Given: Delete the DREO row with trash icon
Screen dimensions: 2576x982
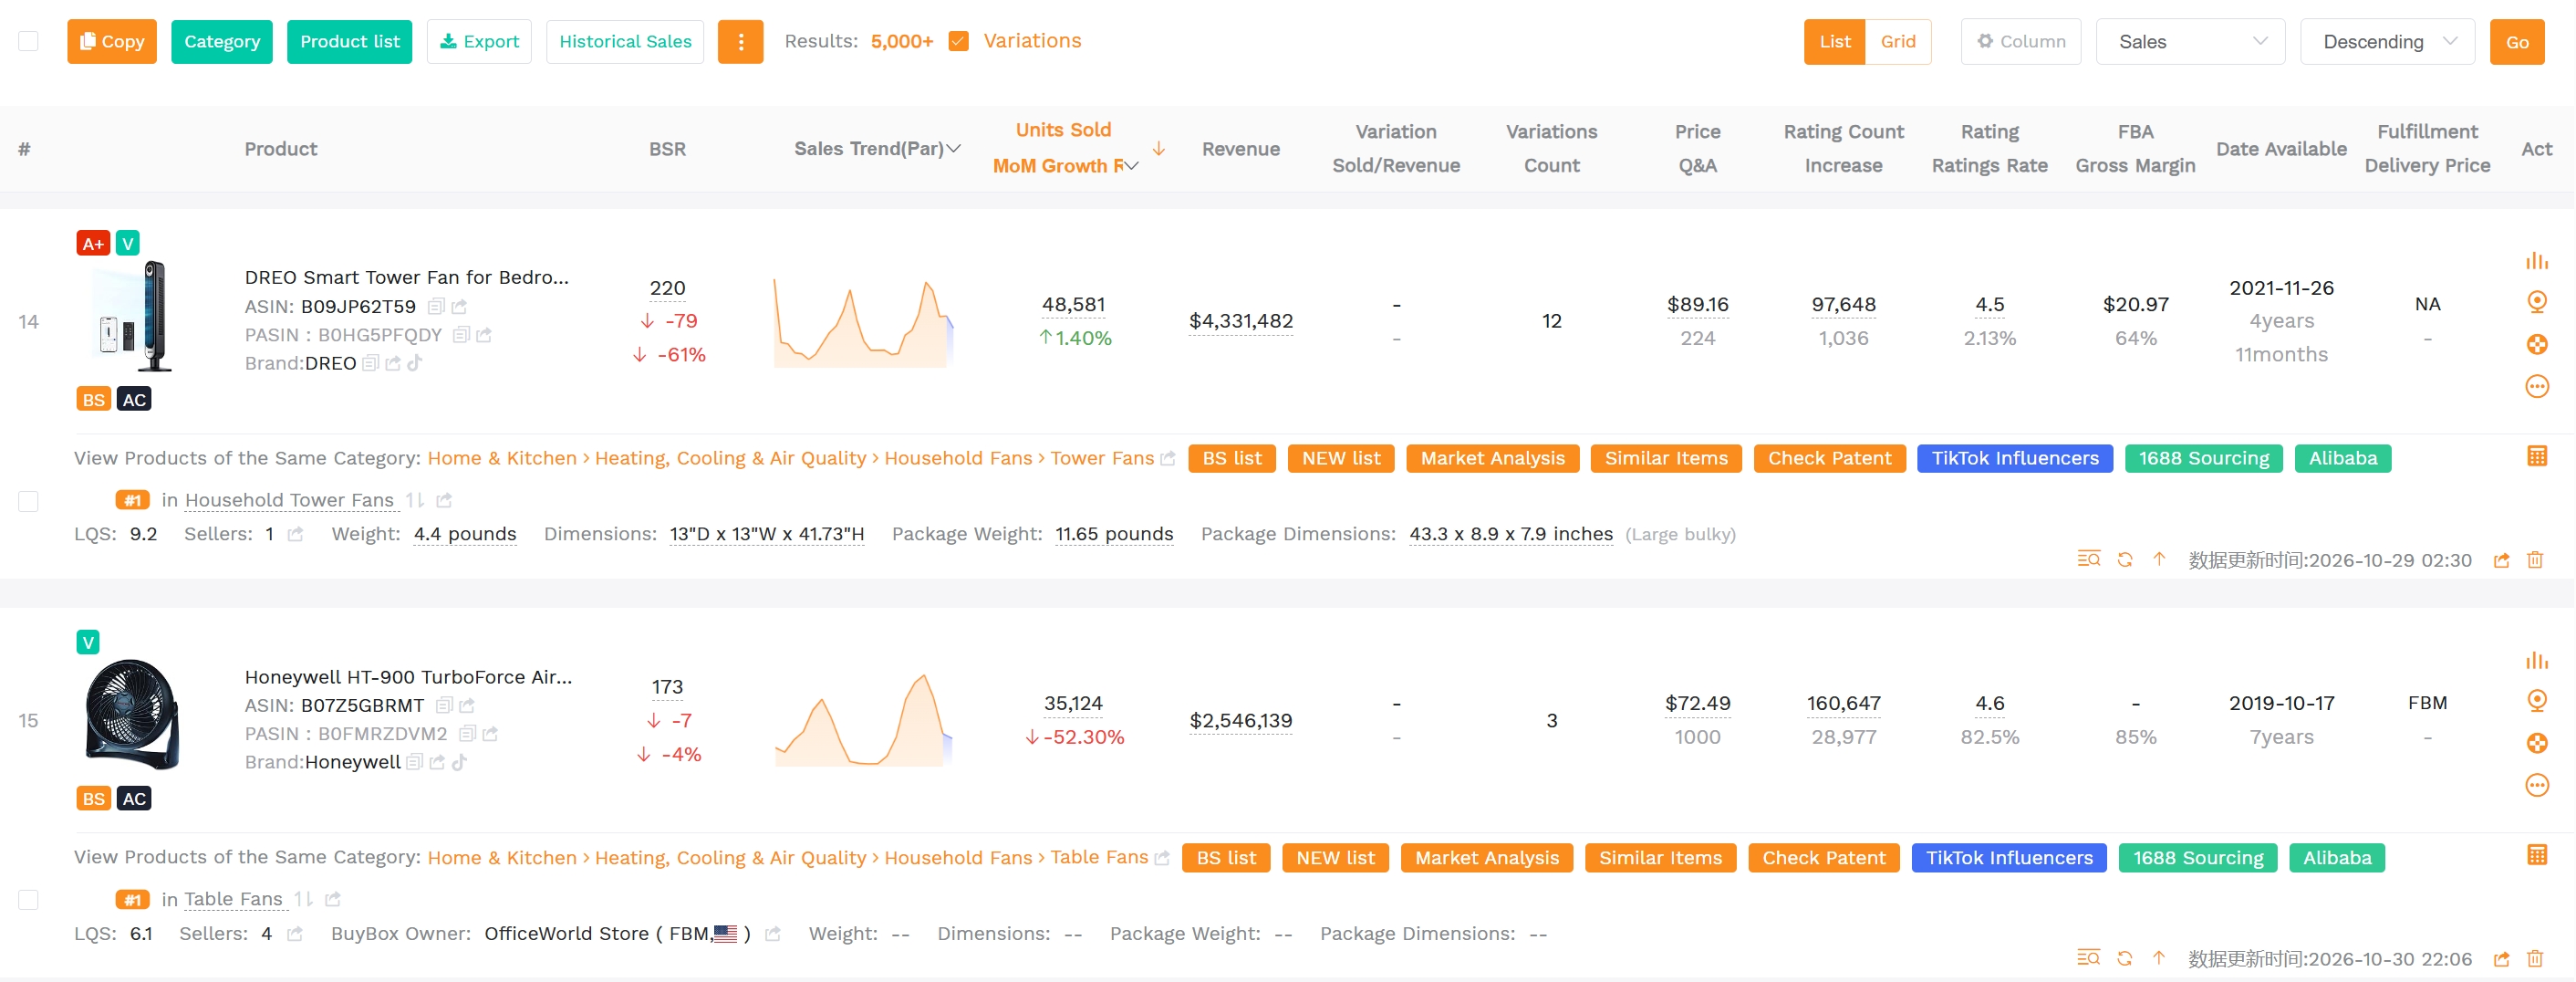Looking at the screenshot, I should 2535,560.
